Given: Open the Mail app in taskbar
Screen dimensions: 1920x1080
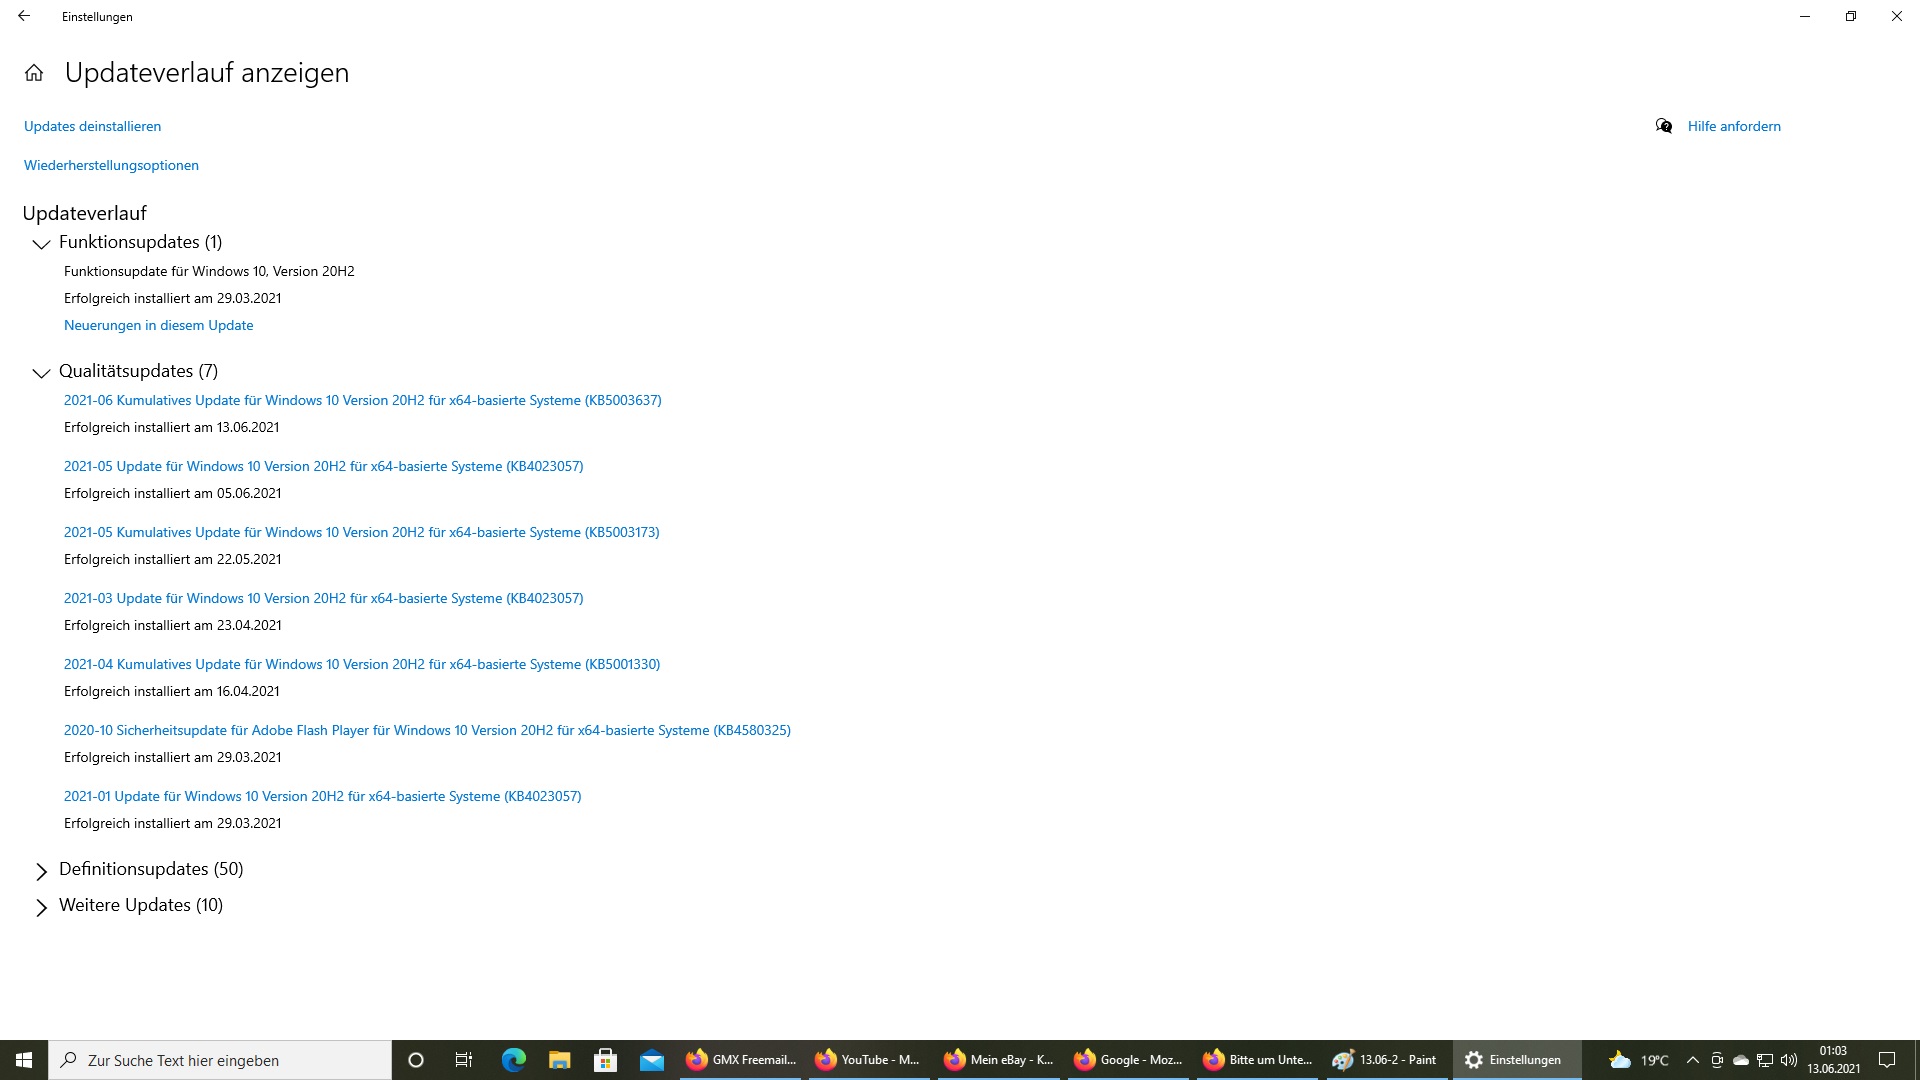Looking at the screenshot, I should 652,1060.
